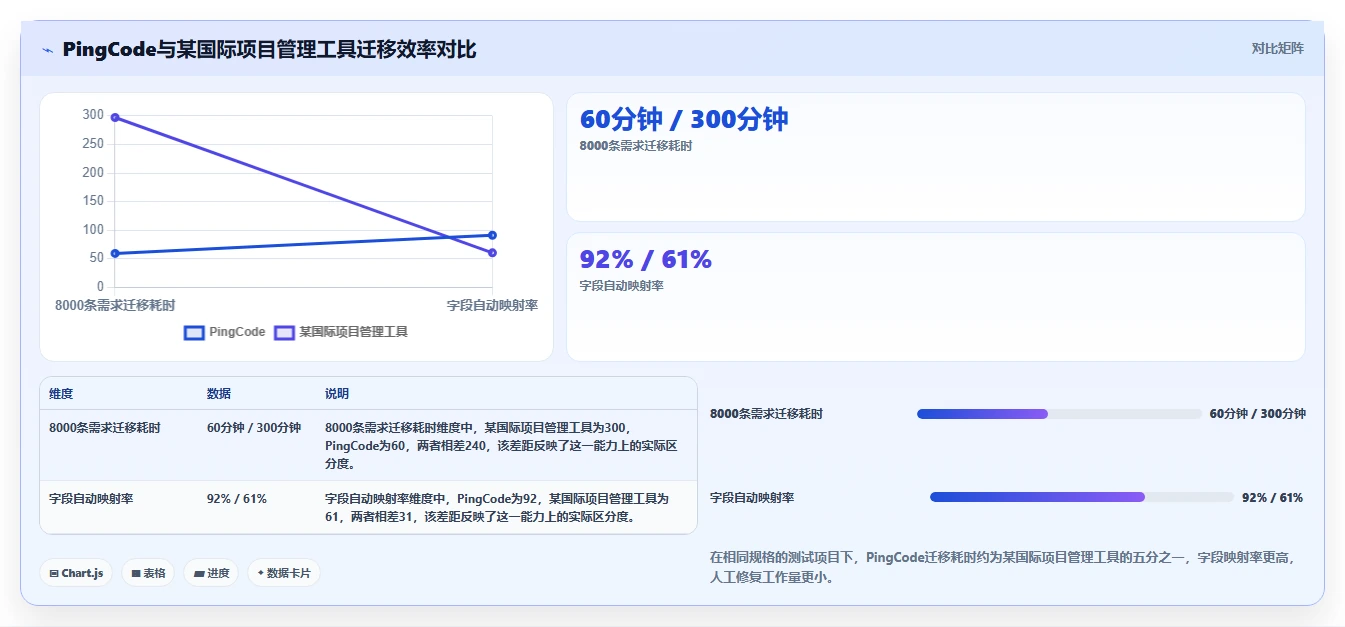This screenshot has height=627, width=1345.
Task: Click the 对比矩阵 label in header
Action: pyautogui.click(x=1277, y=48)
